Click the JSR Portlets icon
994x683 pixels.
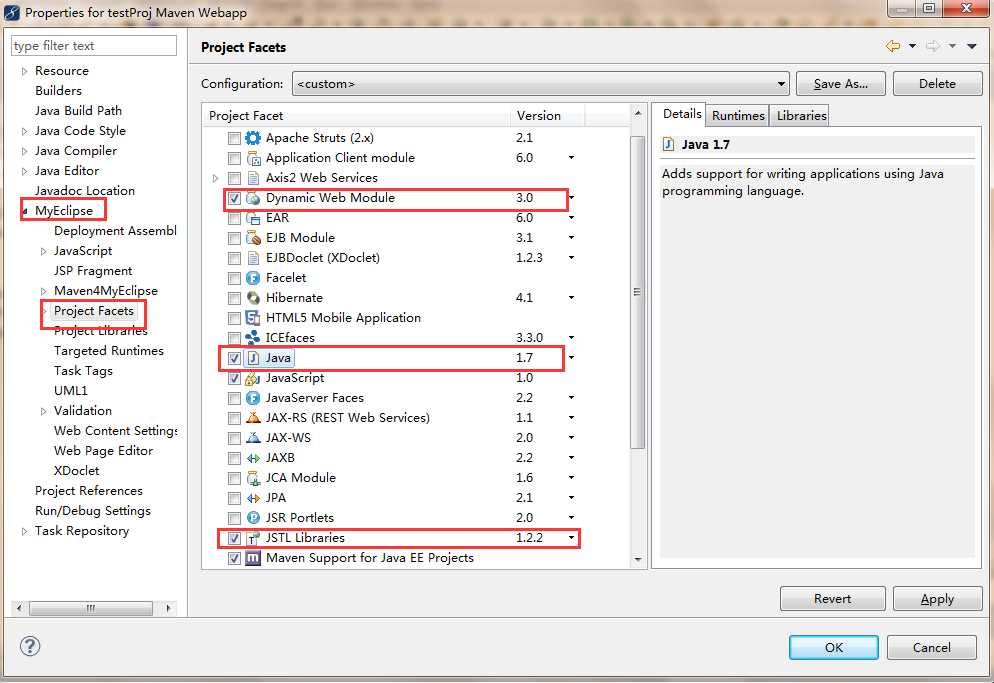[253, 517]
